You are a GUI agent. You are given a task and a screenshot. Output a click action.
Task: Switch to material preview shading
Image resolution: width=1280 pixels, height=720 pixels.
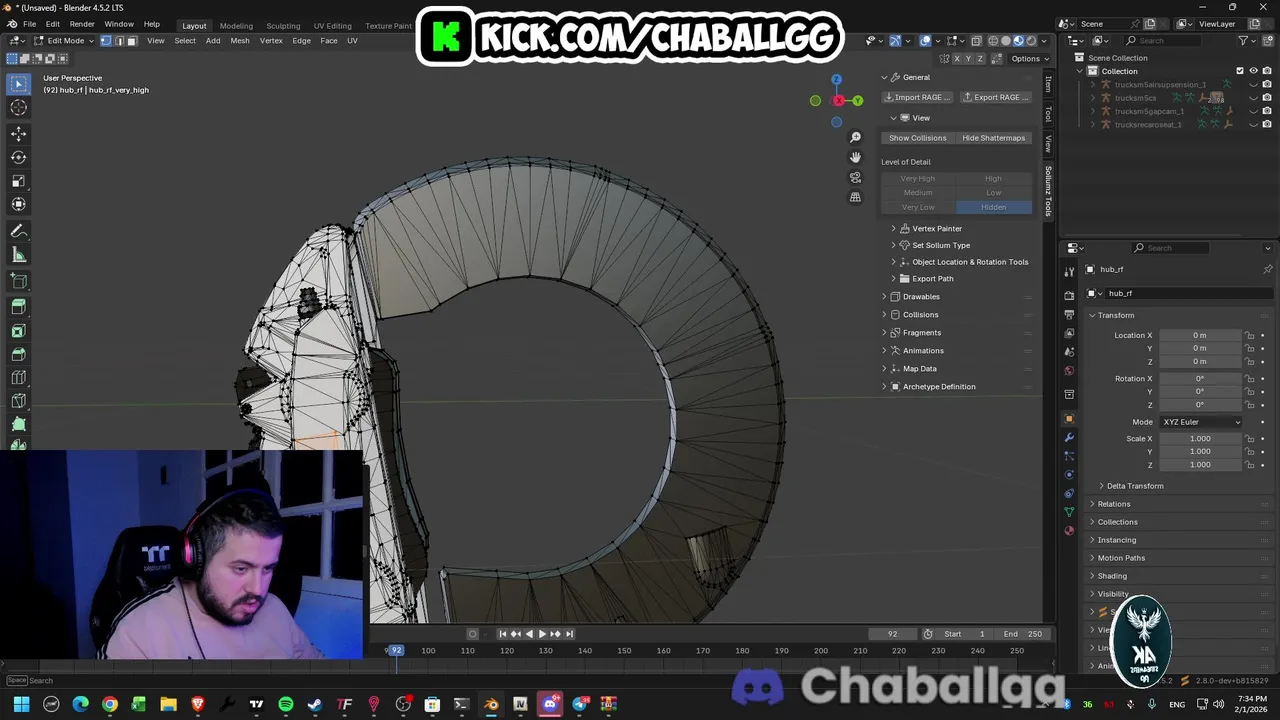(1018, 41)
